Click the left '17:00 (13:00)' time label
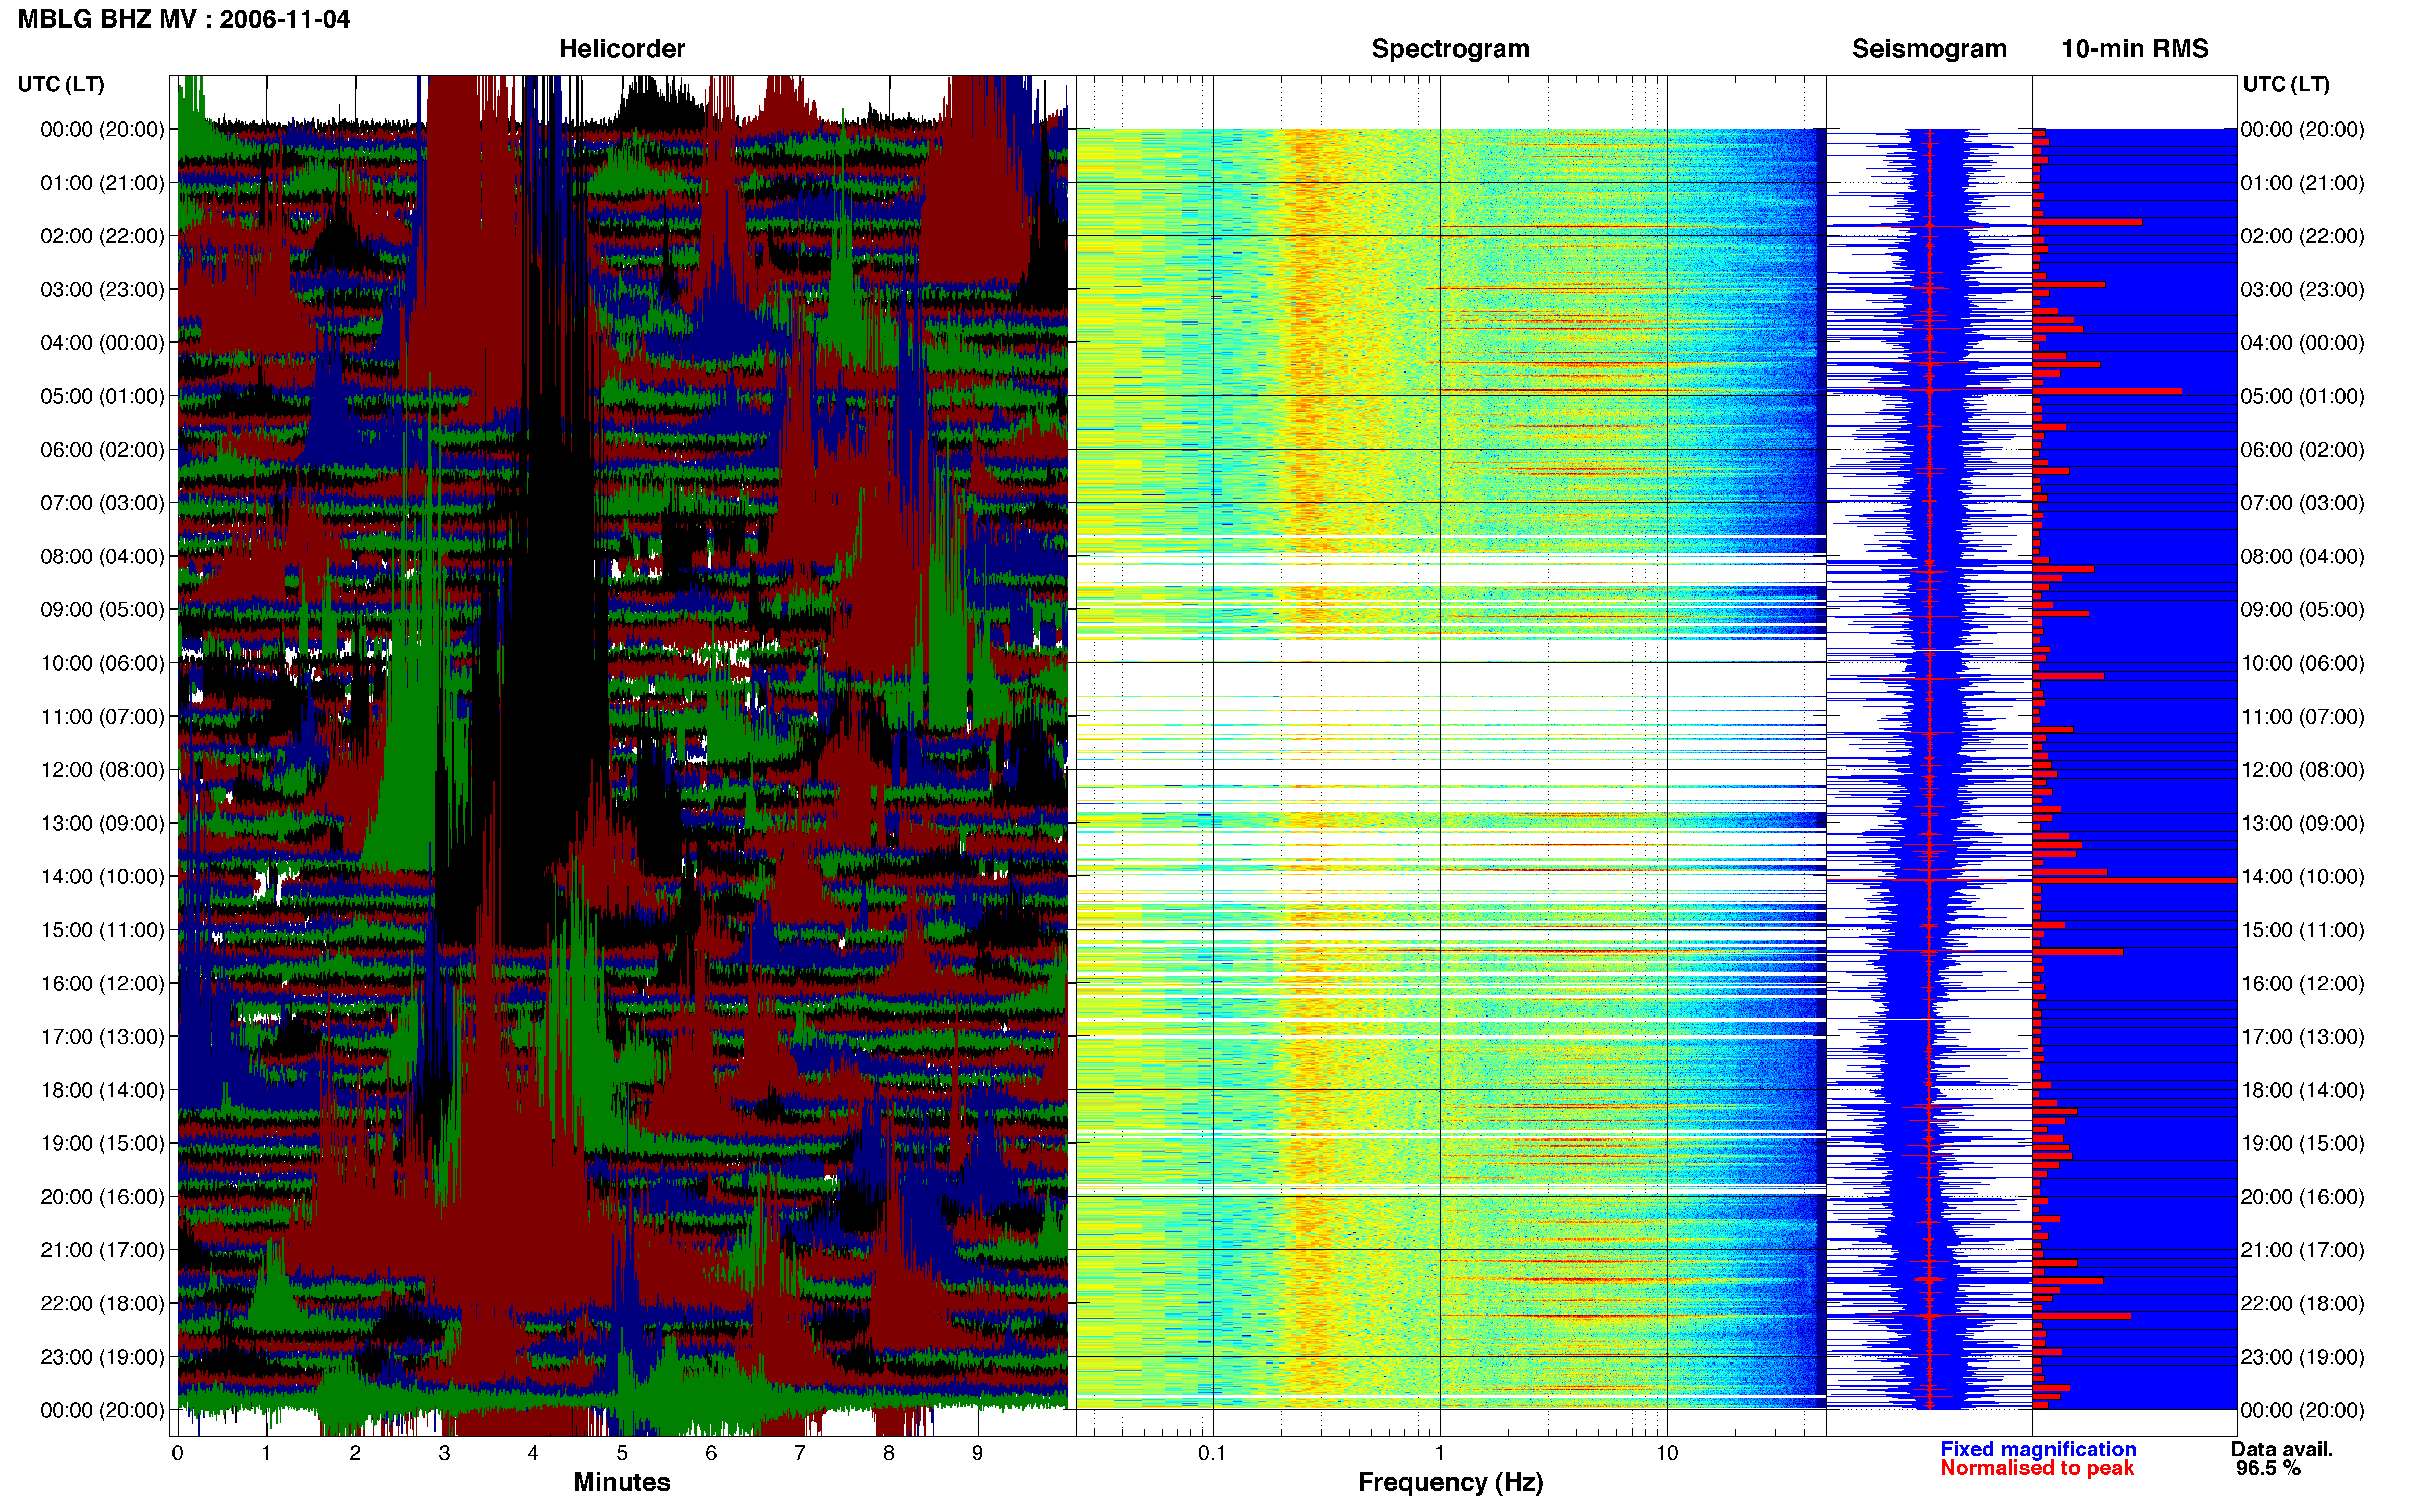 102,1036
